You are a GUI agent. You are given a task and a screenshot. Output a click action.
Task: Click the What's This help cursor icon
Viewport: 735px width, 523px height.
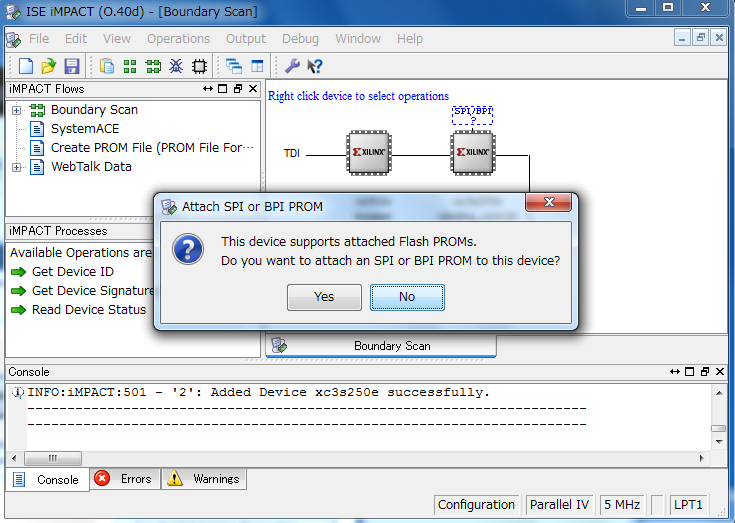tap(315, 66)
